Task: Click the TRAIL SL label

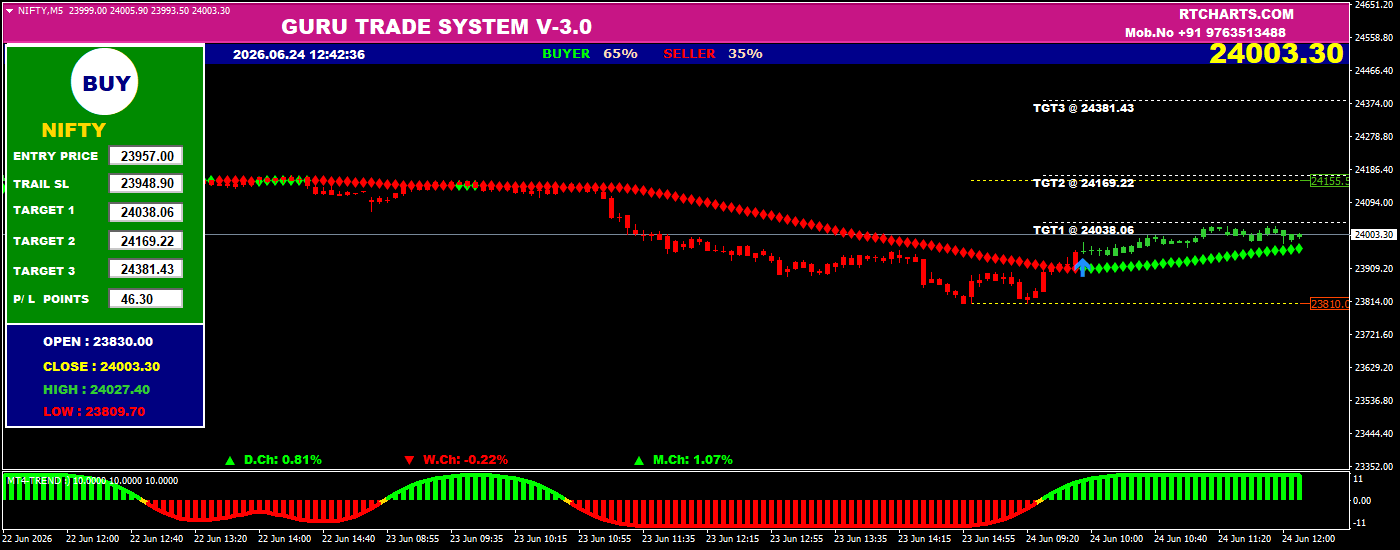Action: [x=41, y=184]
